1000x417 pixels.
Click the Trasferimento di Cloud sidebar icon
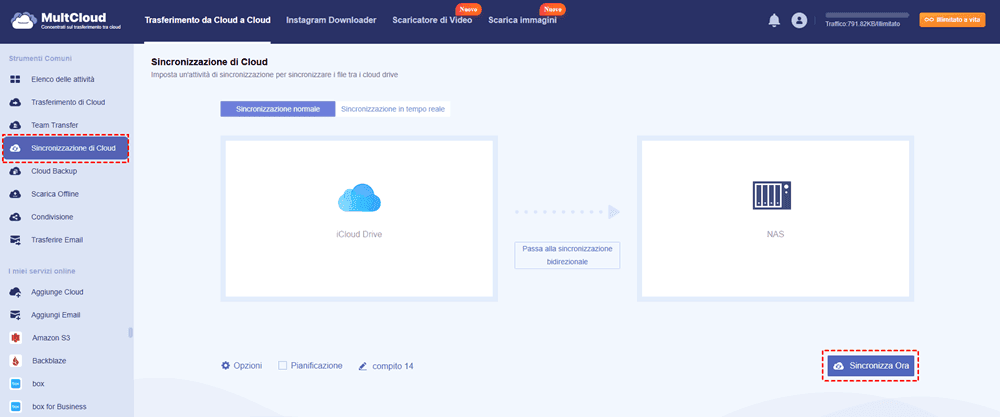point(15,103)
